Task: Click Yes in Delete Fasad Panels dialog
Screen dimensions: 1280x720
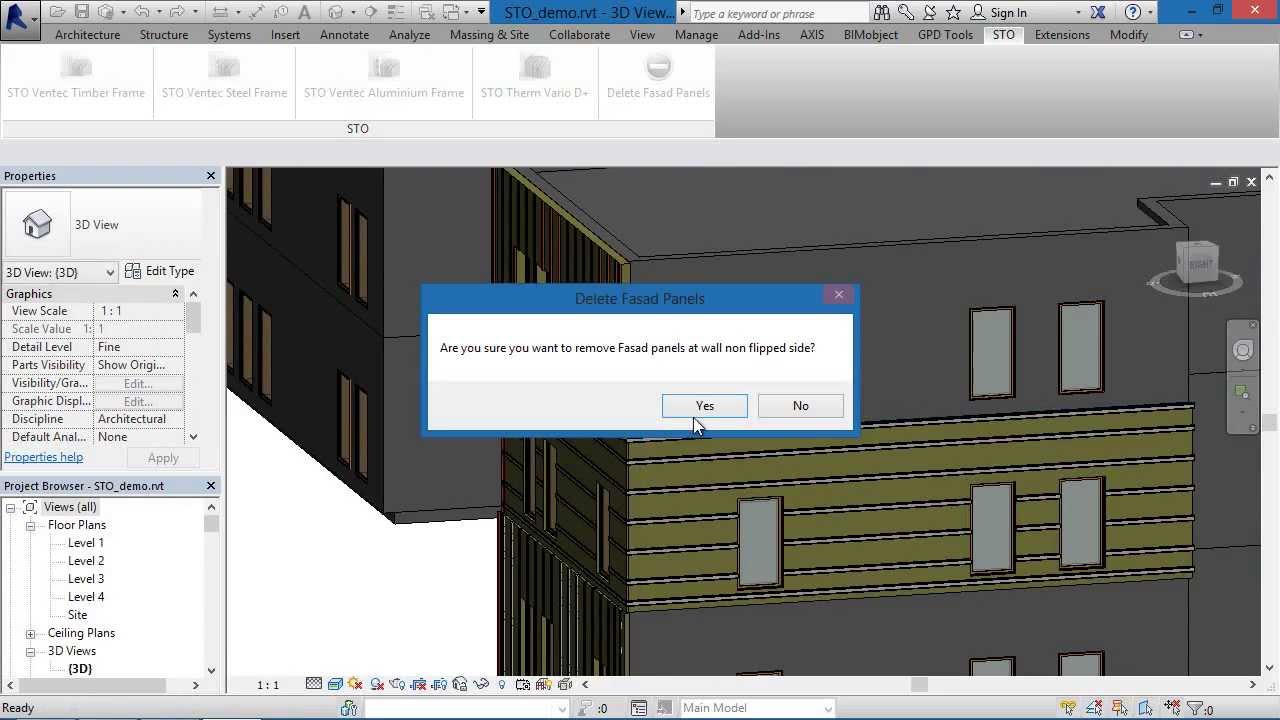Action: (x=705, y=406)
